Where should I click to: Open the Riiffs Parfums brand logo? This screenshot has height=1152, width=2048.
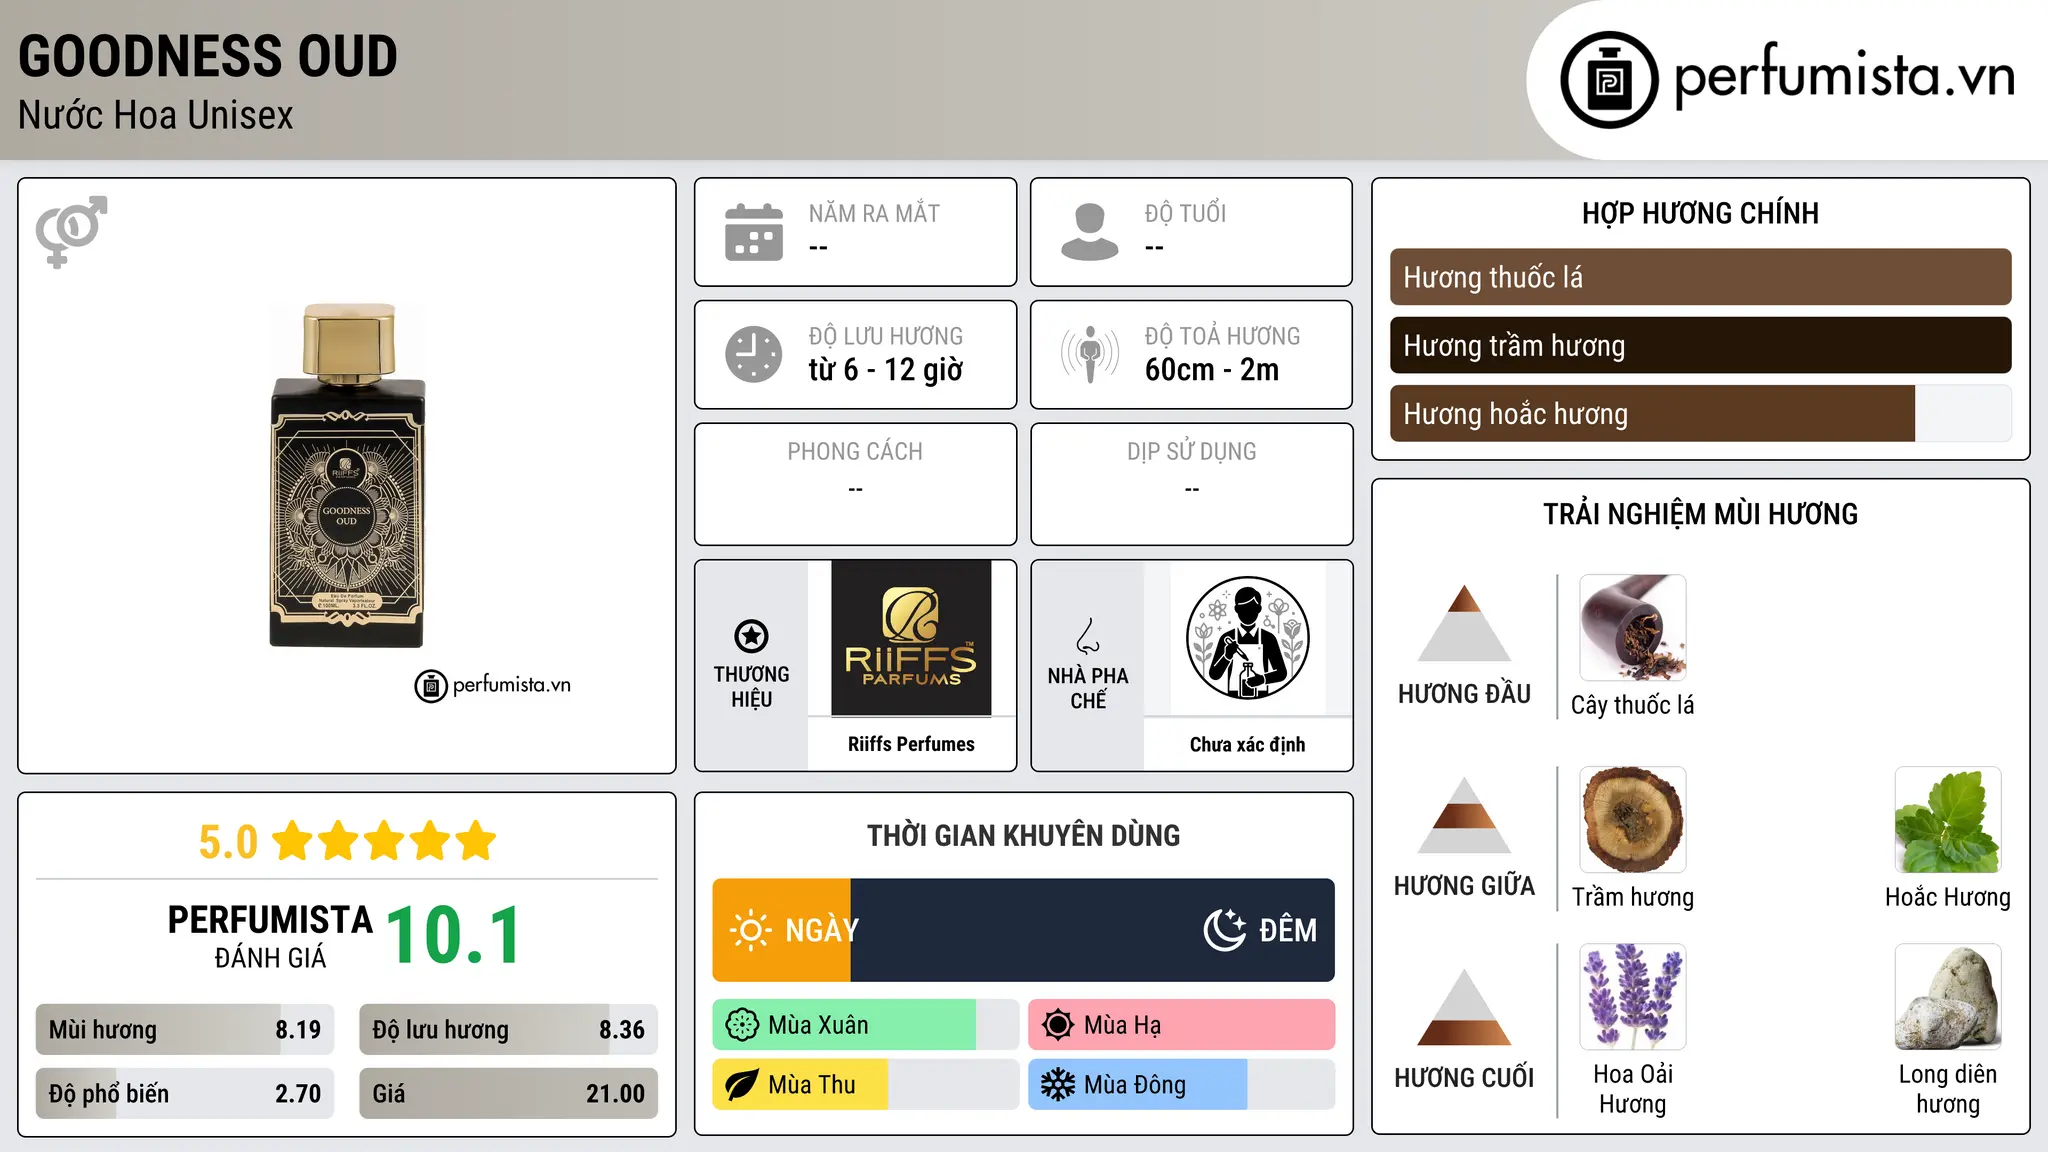[x=911, y=638]
